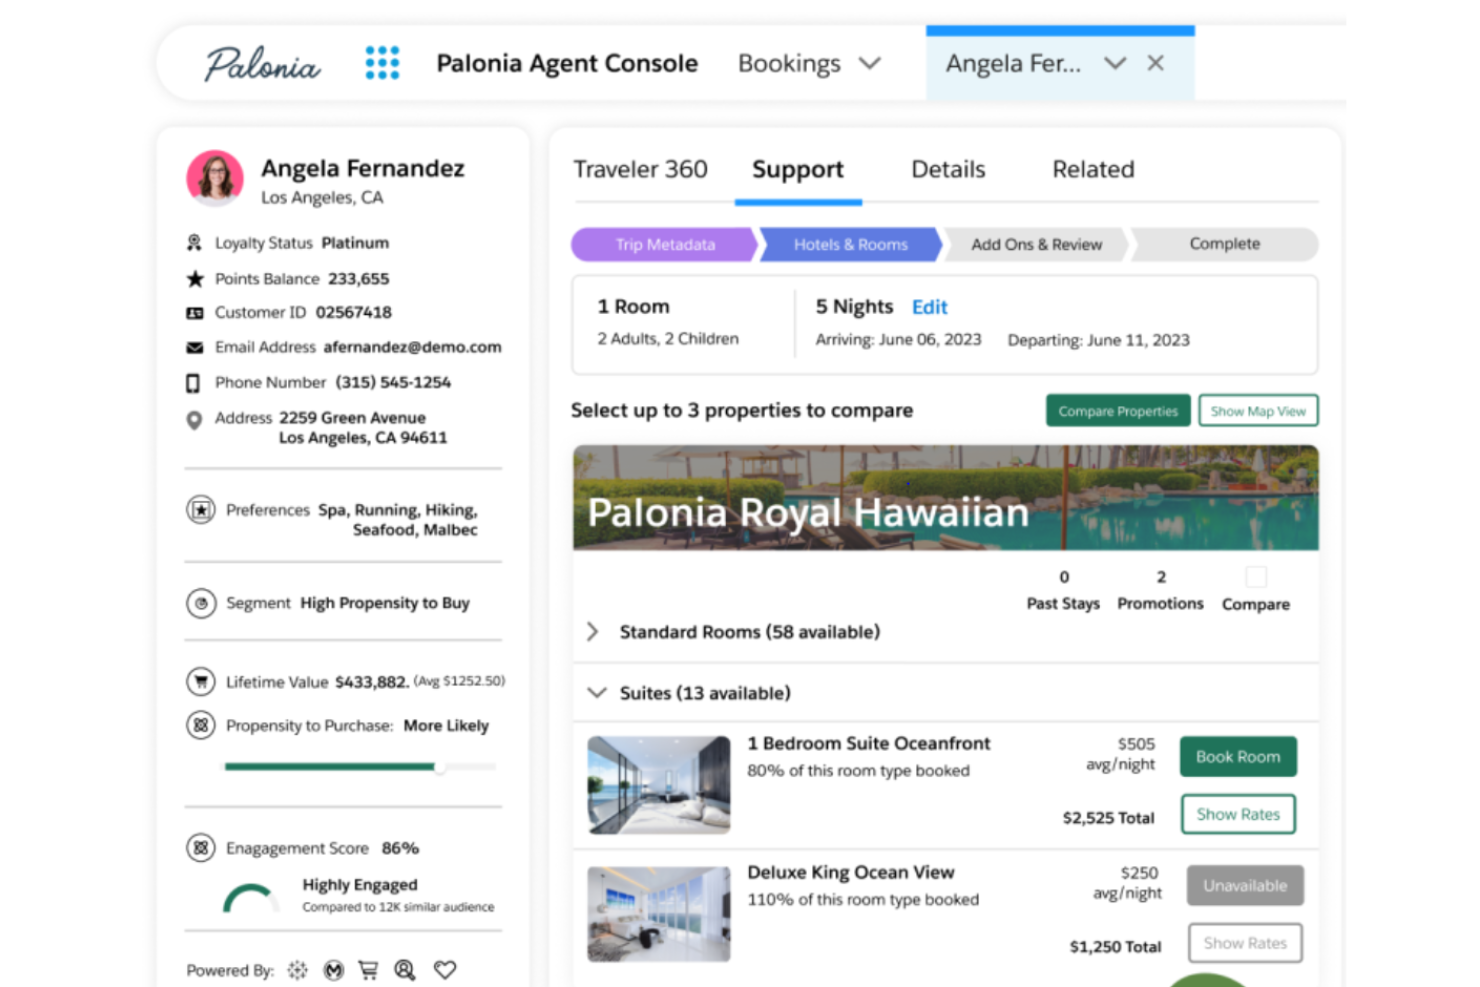Screen dimensions: 1480x987
Task: Click the loyalty status medal icon
Action: [x=196, y=242]
